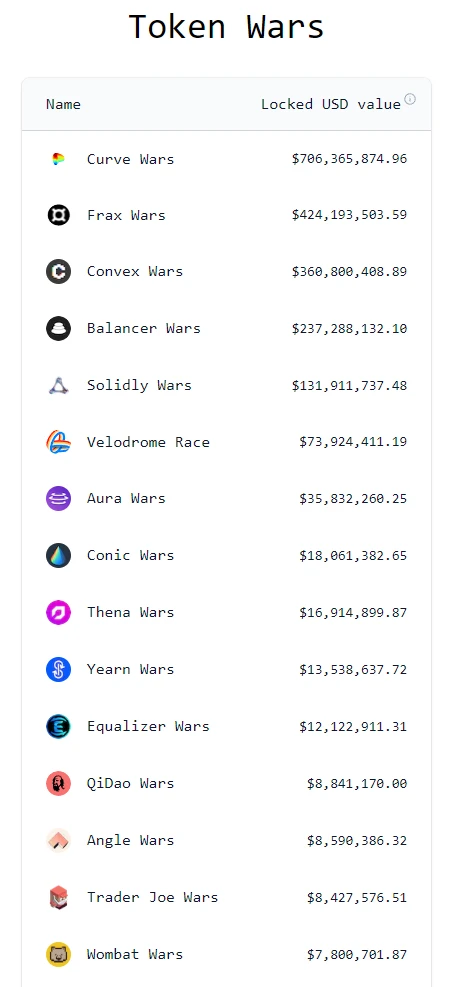Click the info icon beside Locked USD value
Image resolution: width=456 pixels, height=987 pixels.
click(x=410, y=99)
